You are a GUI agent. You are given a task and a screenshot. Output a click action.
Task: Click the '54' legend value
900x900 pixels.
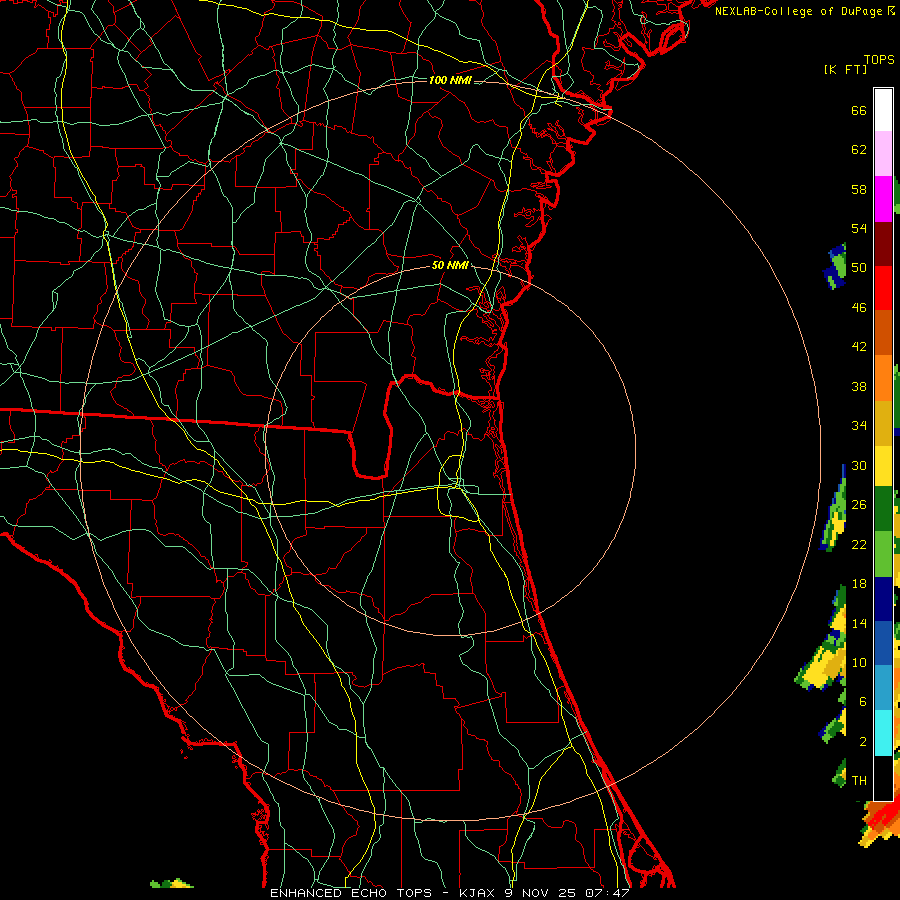(859, 228)
